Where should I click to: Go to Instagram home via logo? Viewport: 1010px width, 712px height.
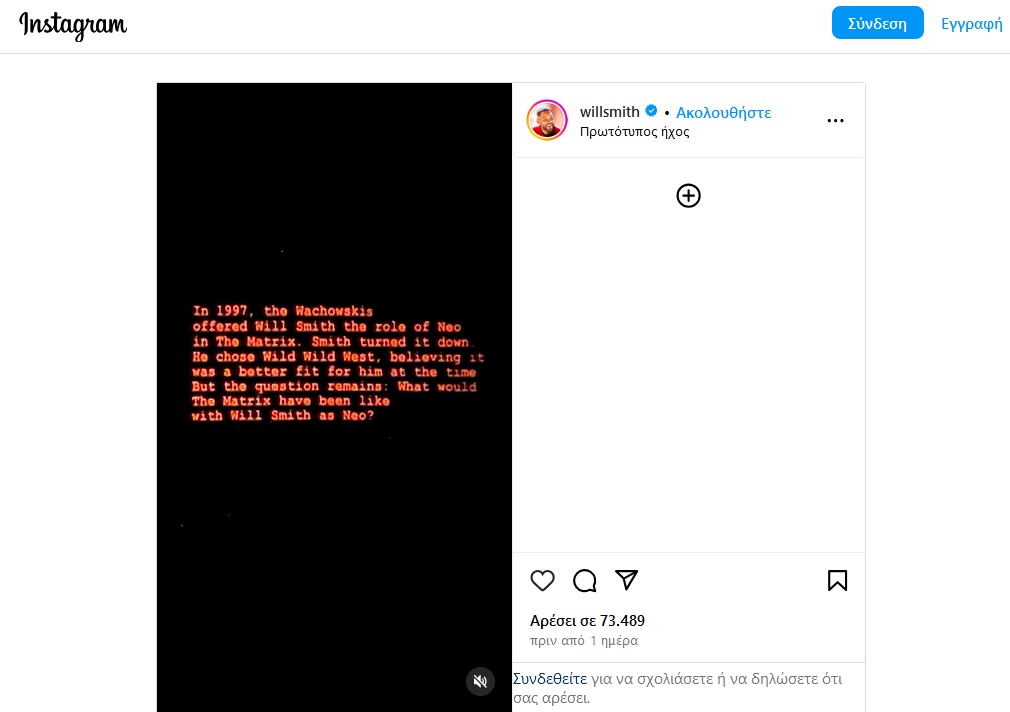tap(73, 25)
